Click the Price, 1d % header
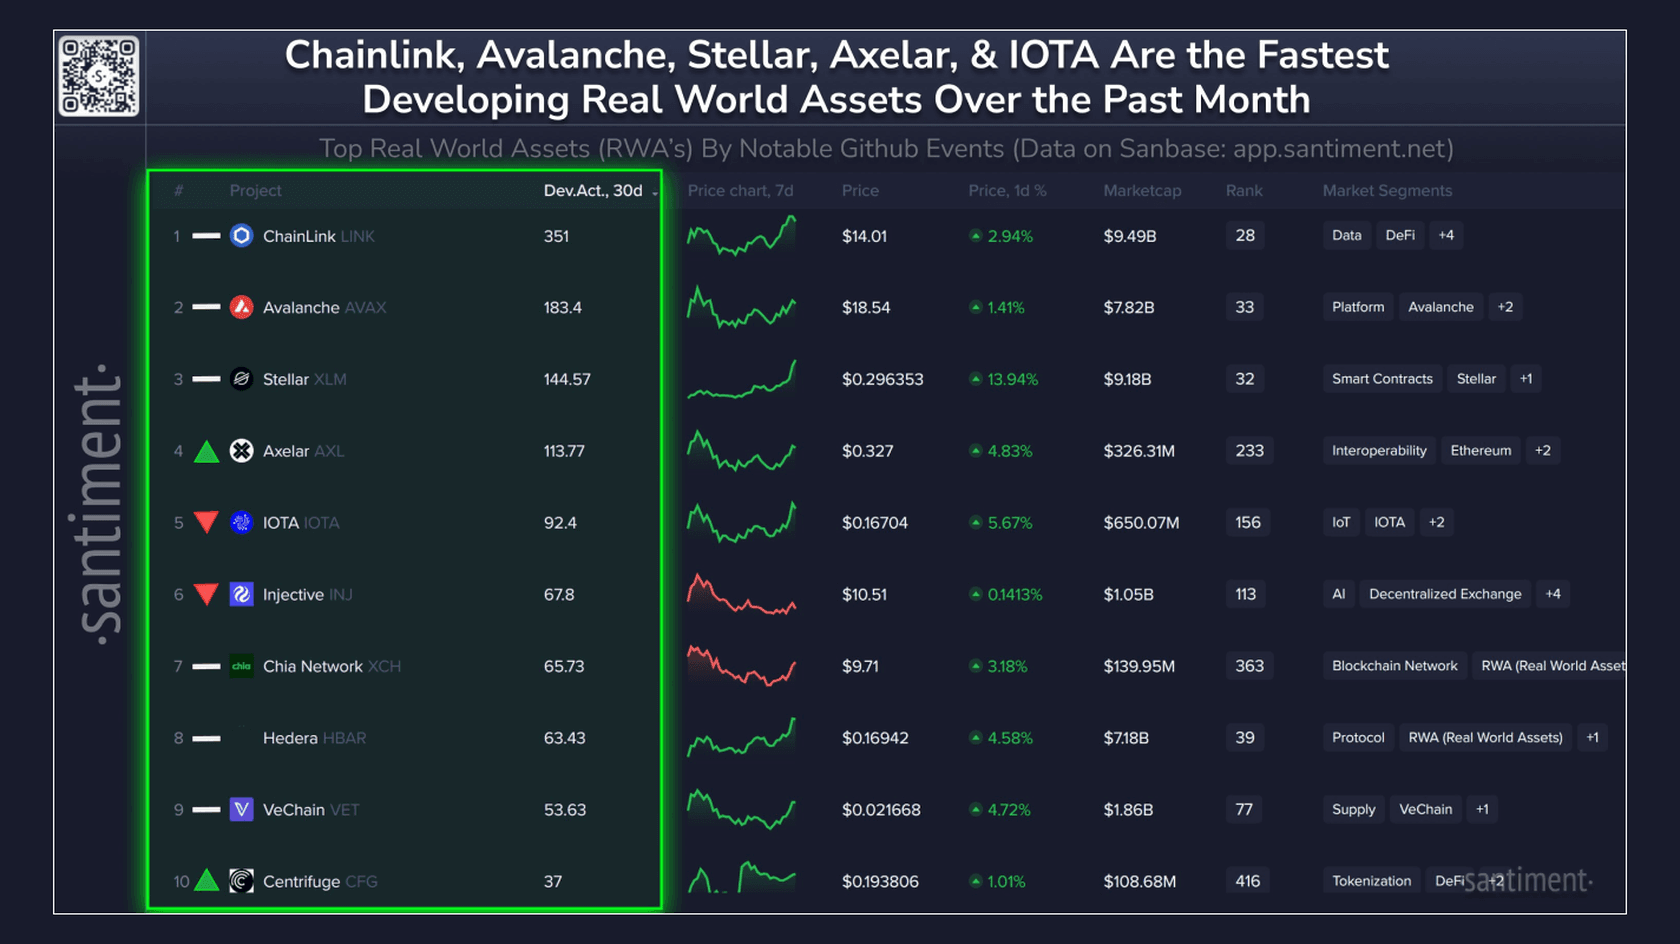 click(1007, 190)
